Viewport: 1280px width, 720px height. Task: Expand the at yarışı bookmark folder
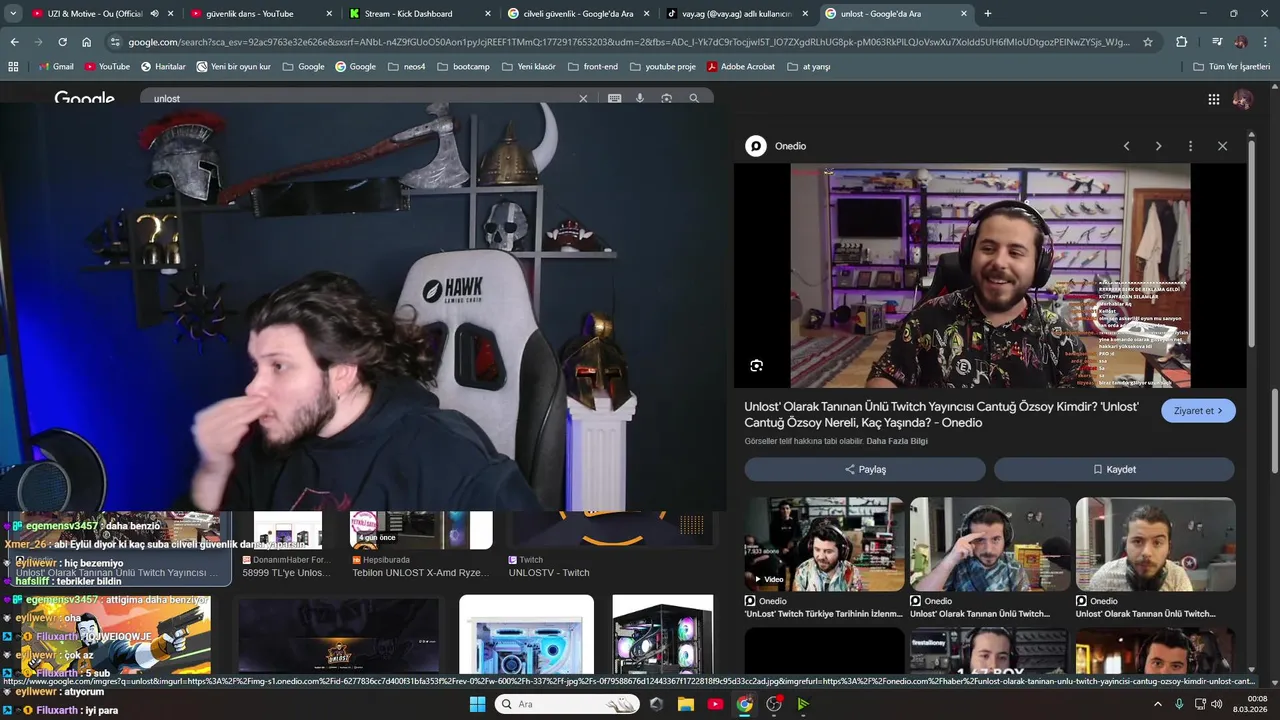click(809, 66)
